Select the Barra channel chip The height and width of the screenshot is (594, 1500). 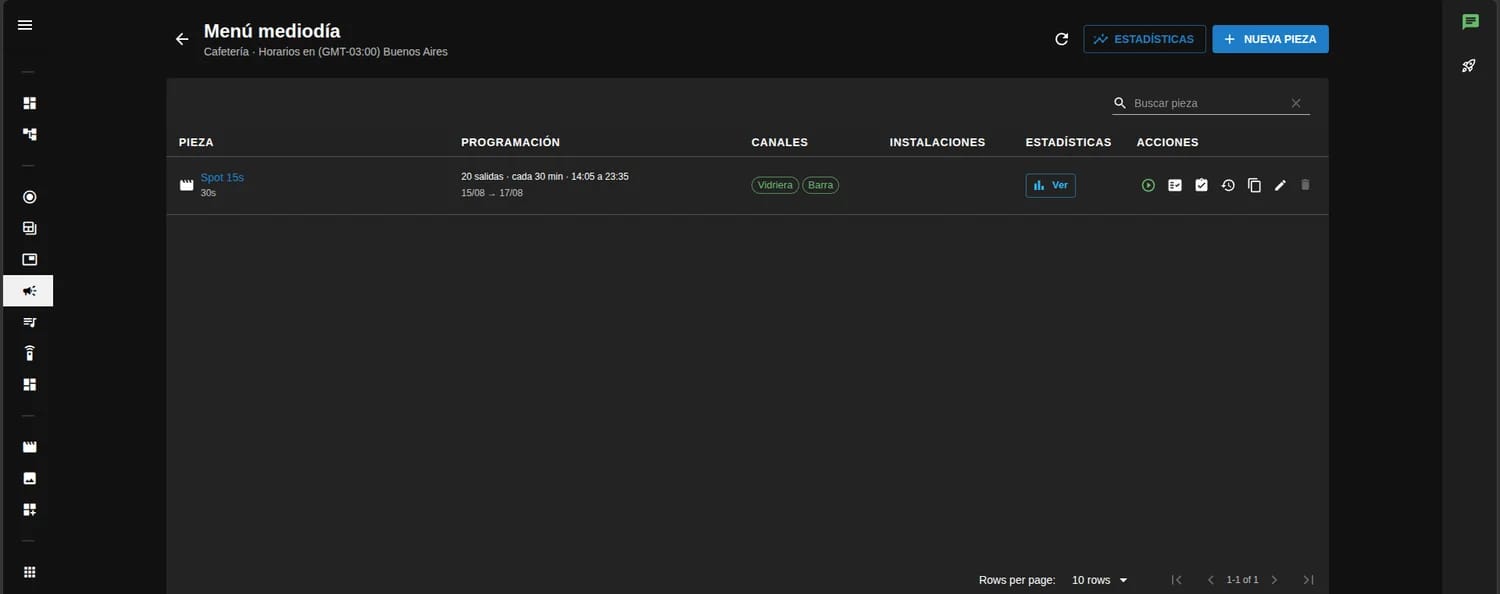[x=820, y=185]
